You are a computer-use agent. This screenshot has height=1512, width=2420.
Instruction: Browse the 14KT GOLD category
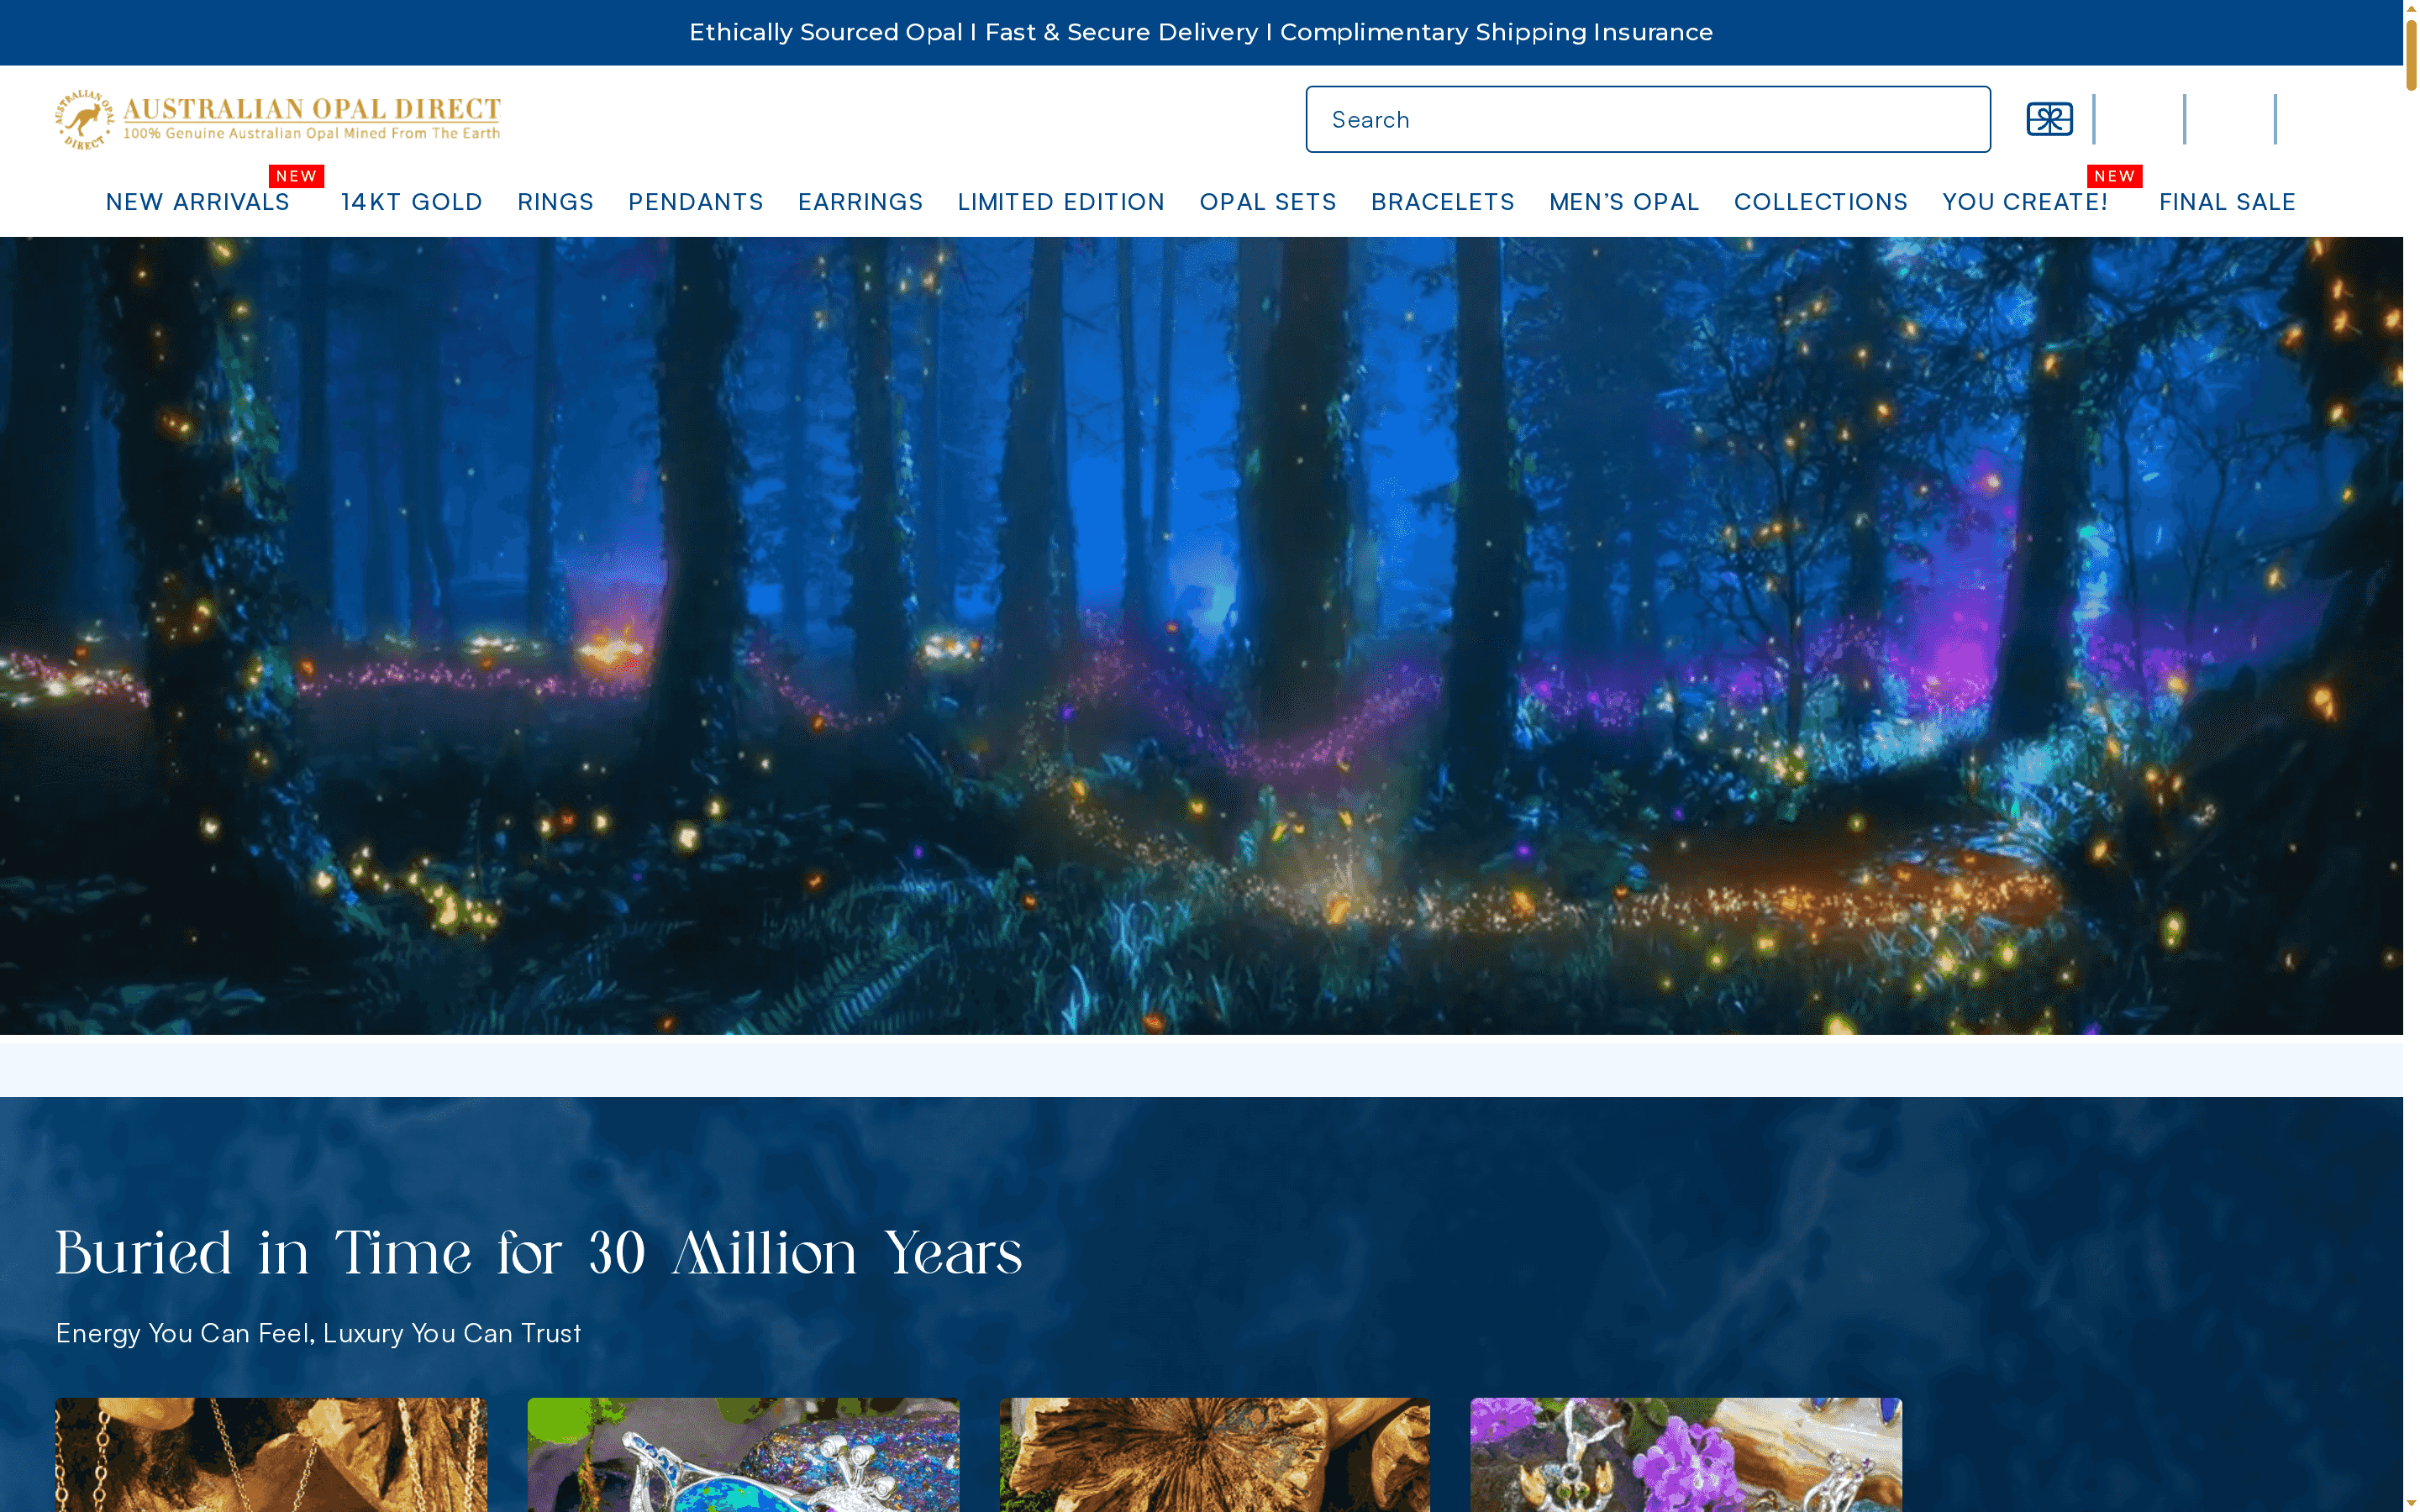pos(411,201)
